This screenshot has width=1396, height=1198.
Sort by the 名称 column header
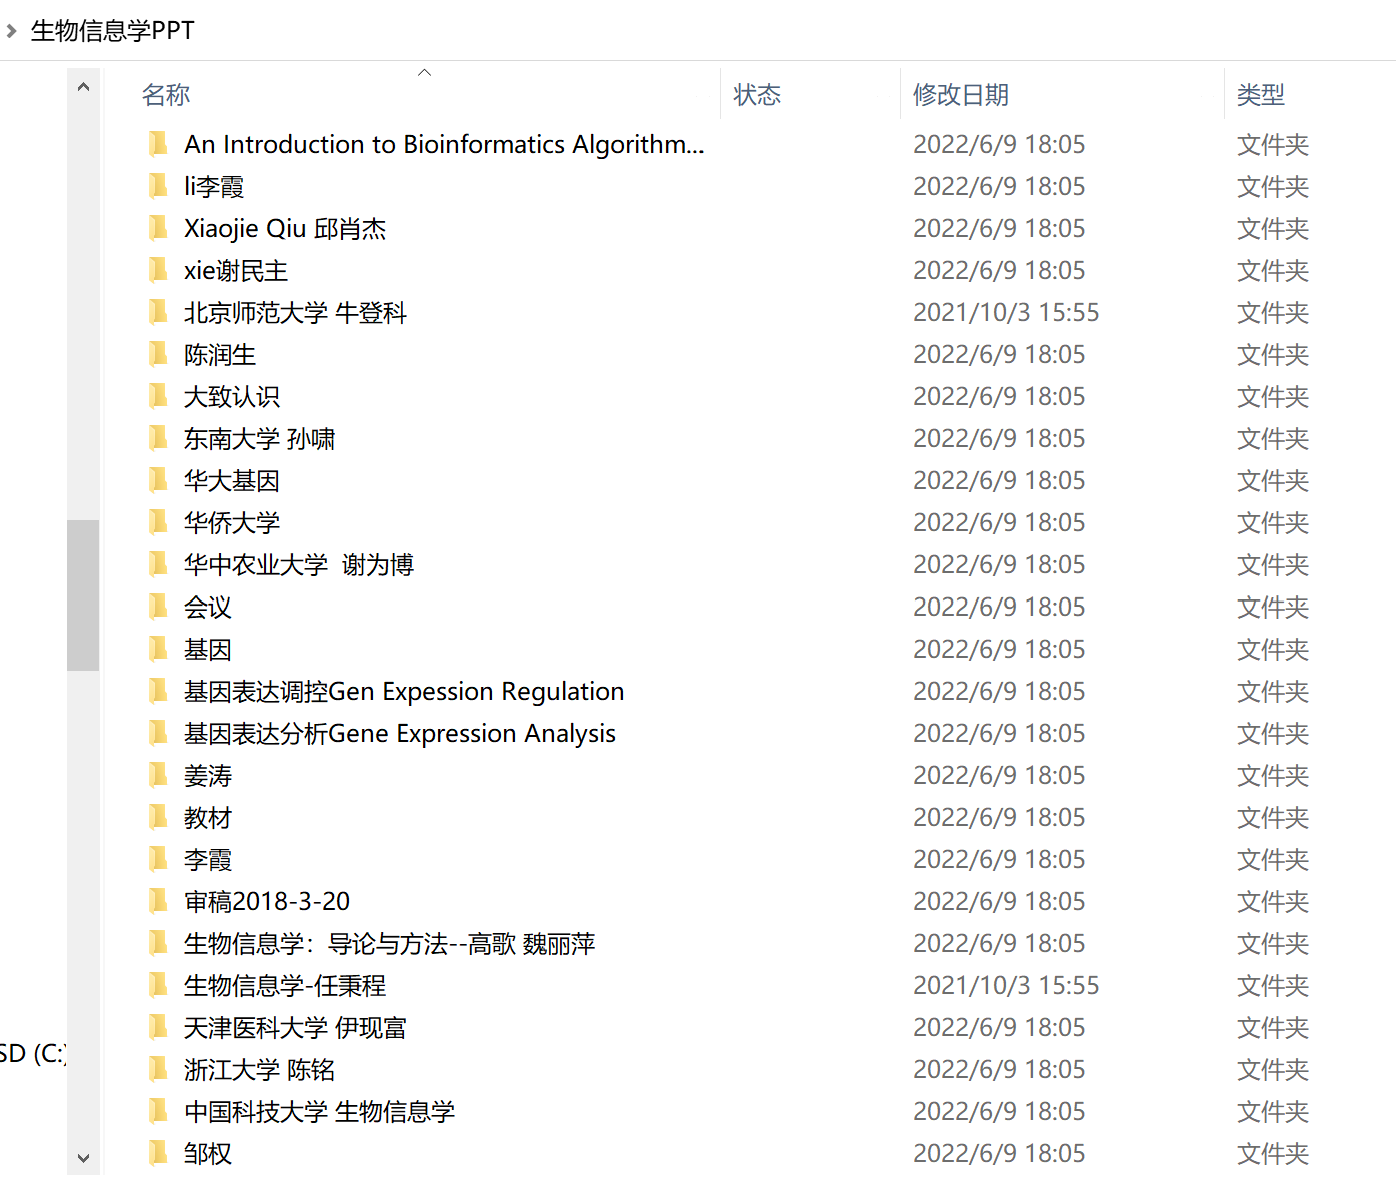point(165,95)
